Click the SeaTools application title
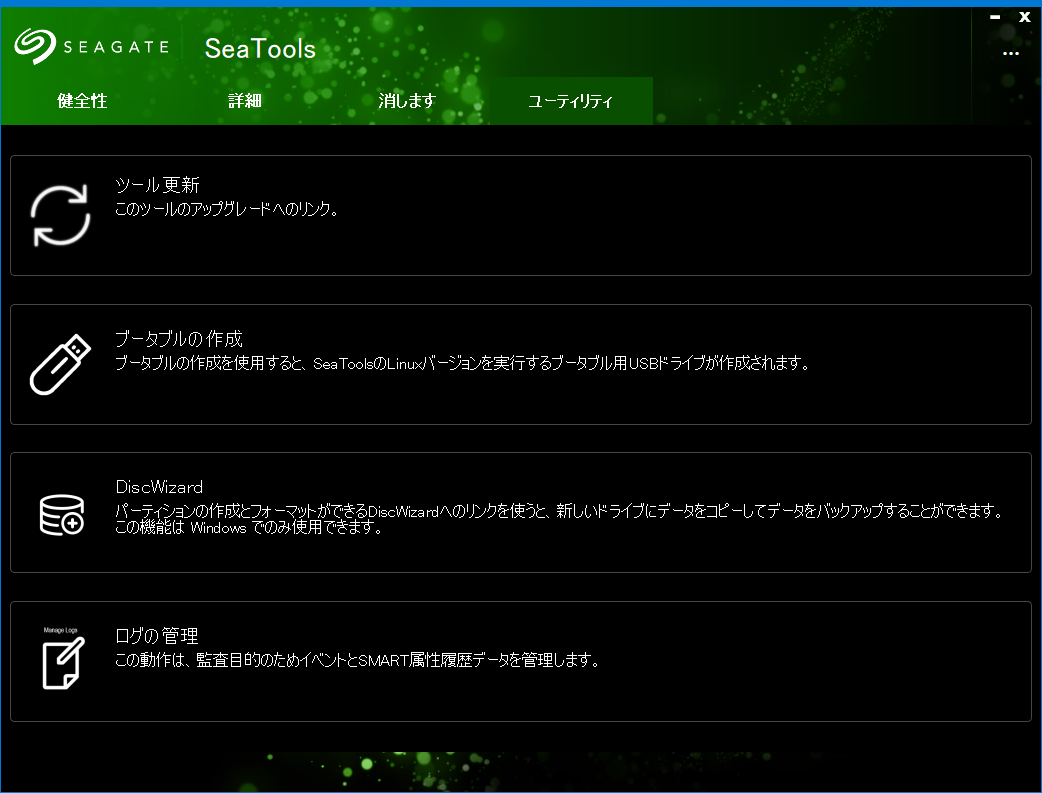Image resolution: width=1042 pixels, height=793 pixels. point(260,48)
